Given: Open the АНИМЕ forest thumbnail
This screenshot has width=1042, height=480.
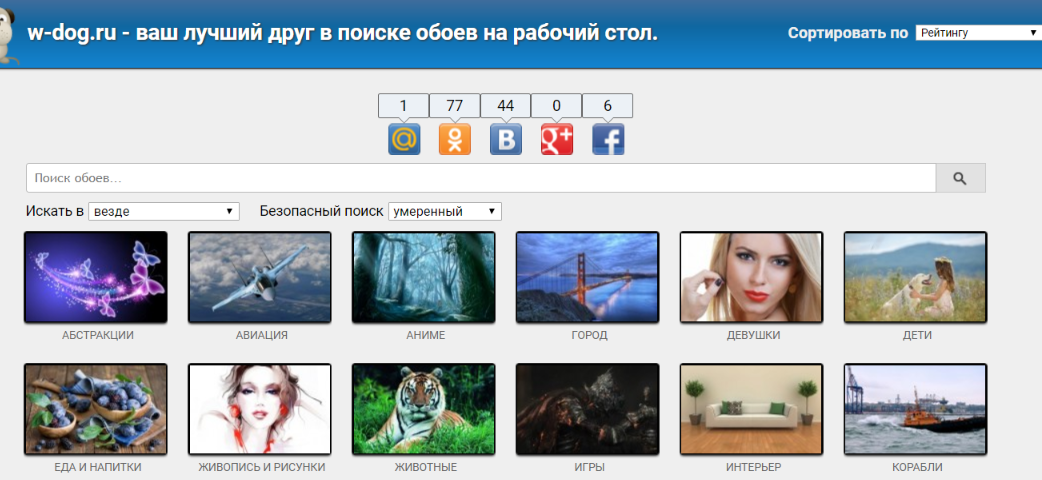Looking at the screenshot, I should point(423,277).
